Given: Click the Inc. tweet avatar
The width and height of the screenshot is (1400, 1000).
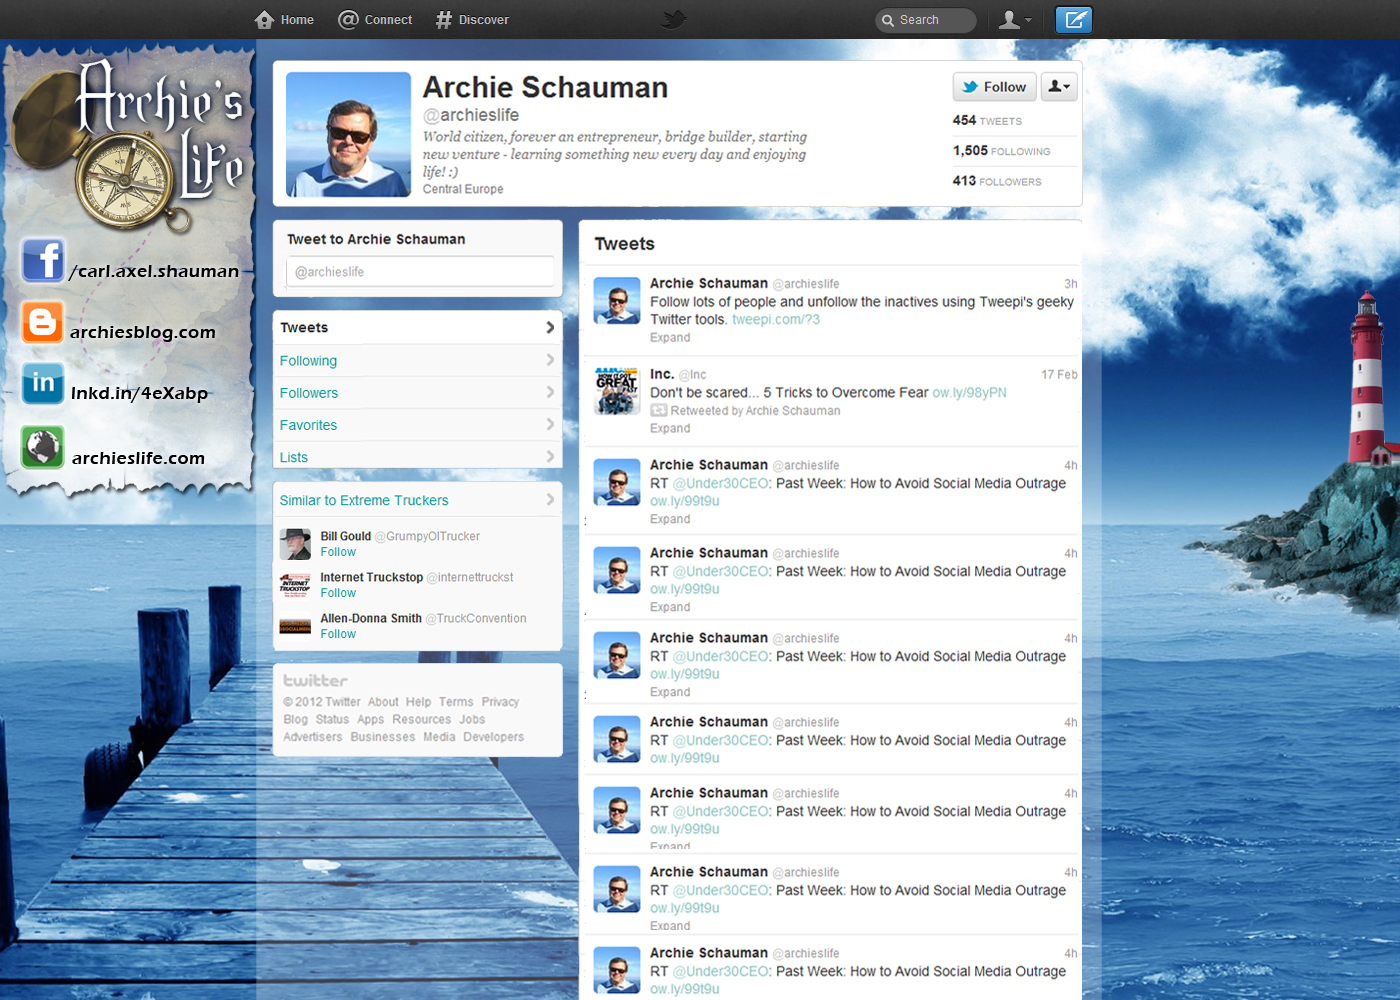Looking at the screenshot, I should click(x=617, y=391).
